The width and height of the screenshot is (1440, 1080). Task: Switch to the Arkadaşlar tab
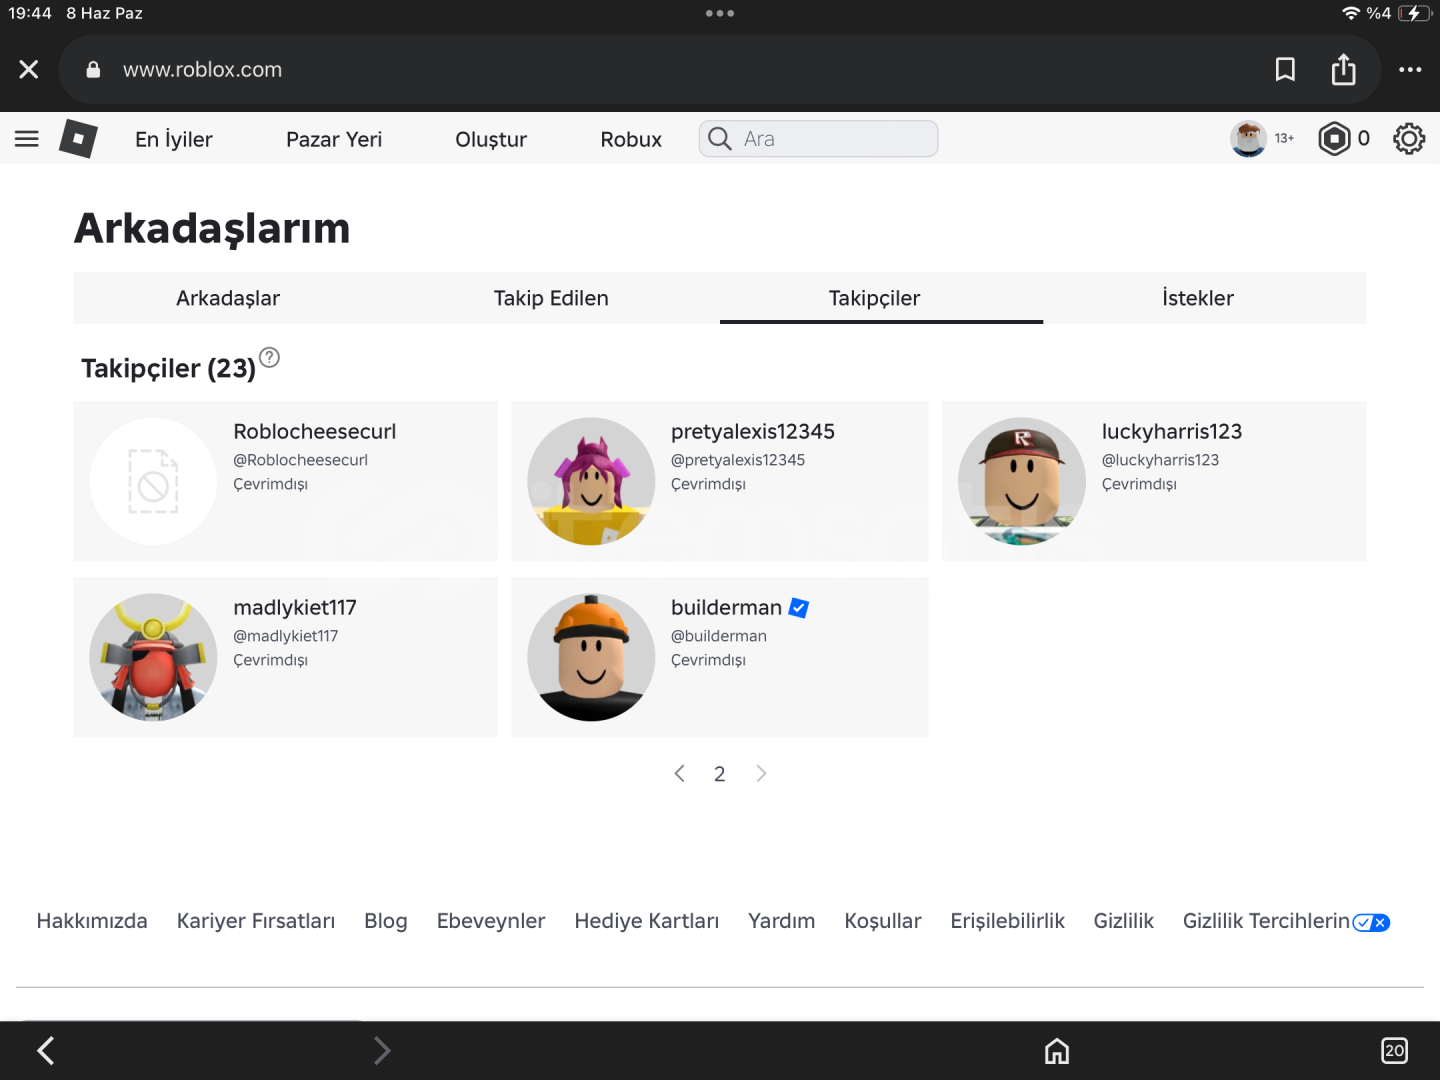(228, 298)
